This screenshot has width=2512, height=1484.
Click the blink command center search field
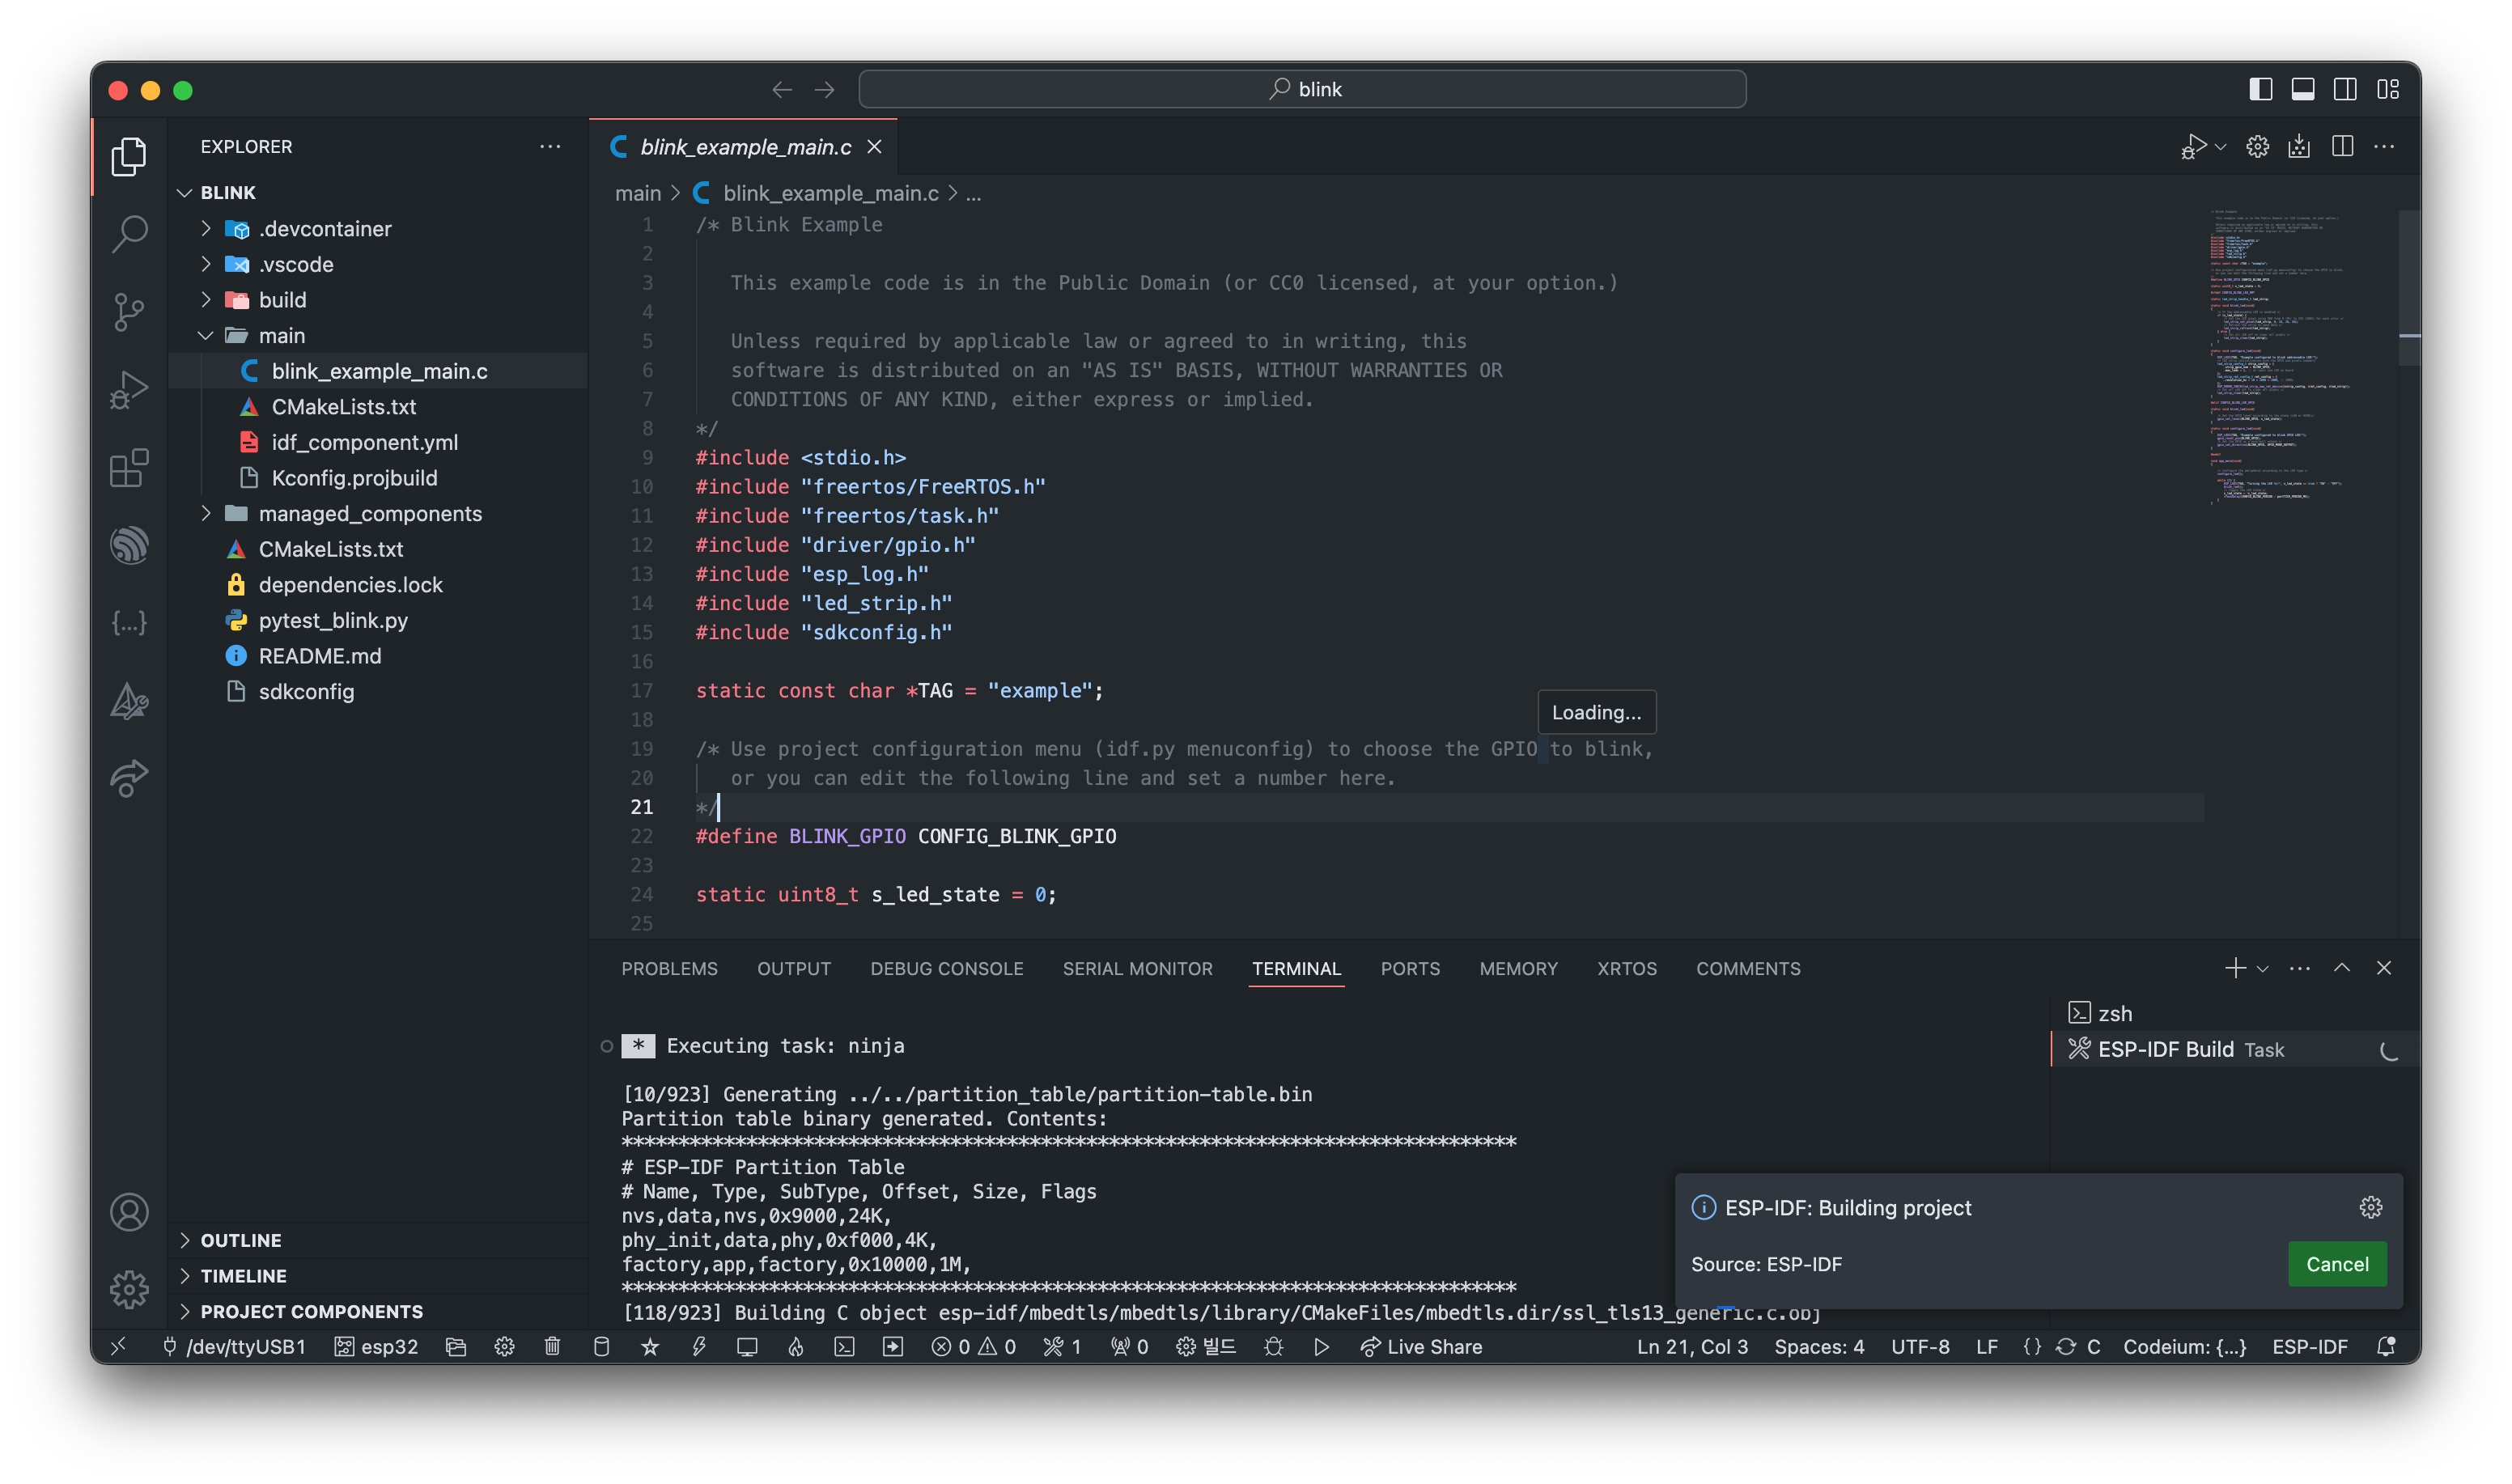1302,89
